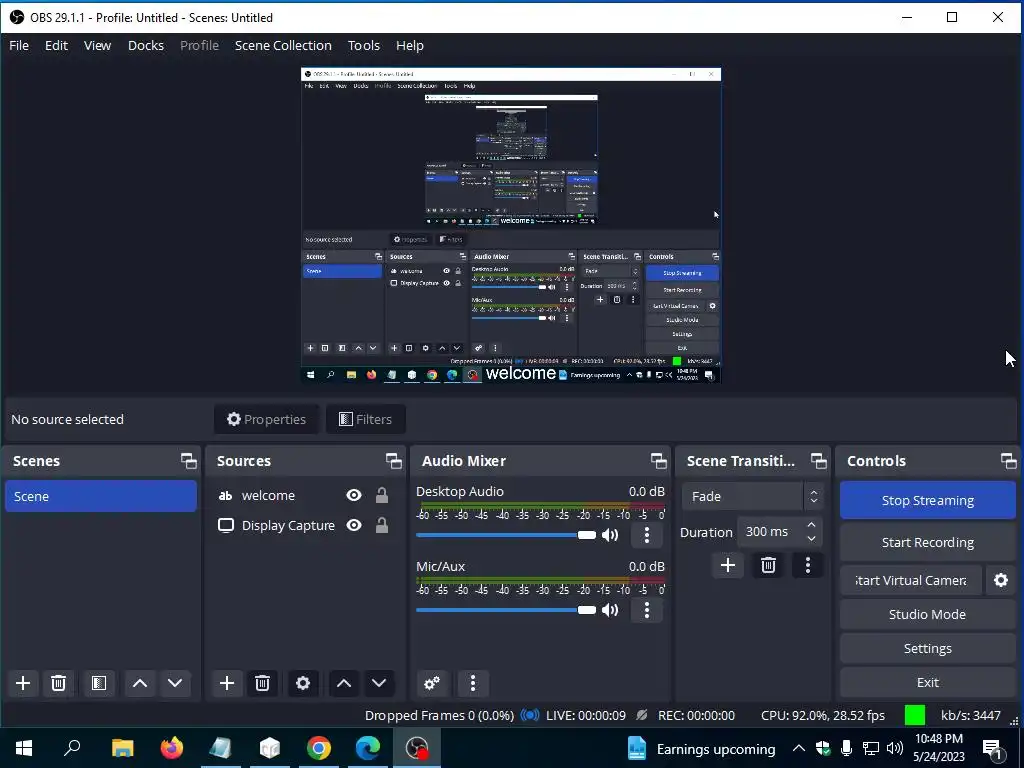Viewport: 1024px width, 768px height.
Task: Adjust Mic/Aux volume slider
Action: pyautogui.click(x=506, y=610)
